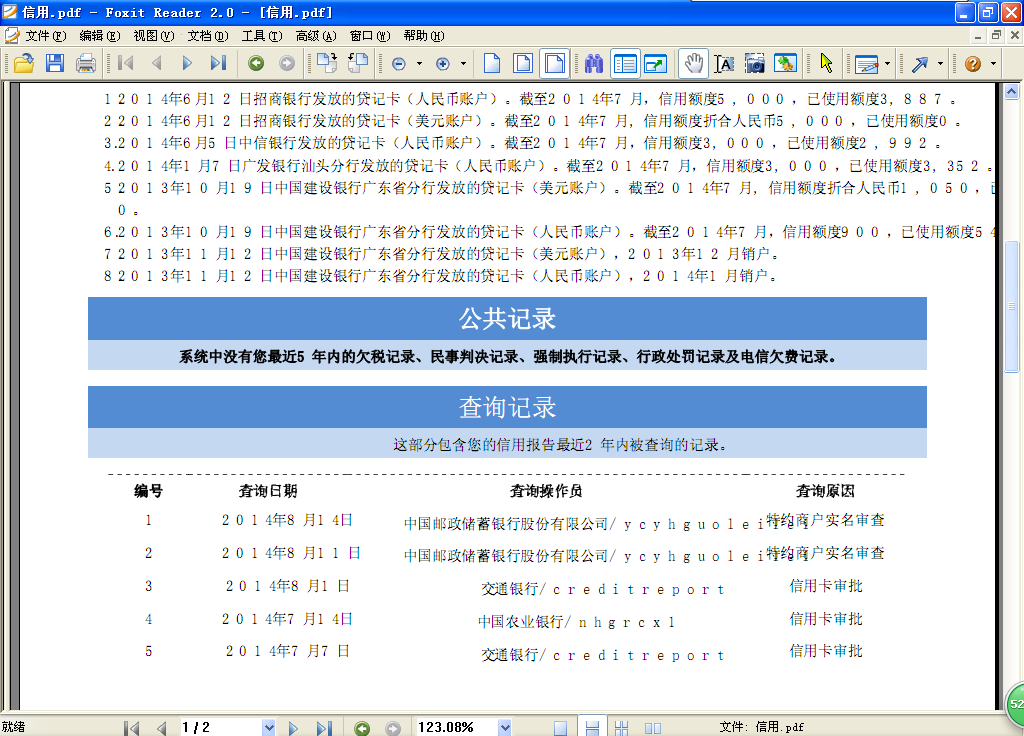Go to the last page in the toolbar
Screen dimensions: 1024x736
(x=218, y=63)
